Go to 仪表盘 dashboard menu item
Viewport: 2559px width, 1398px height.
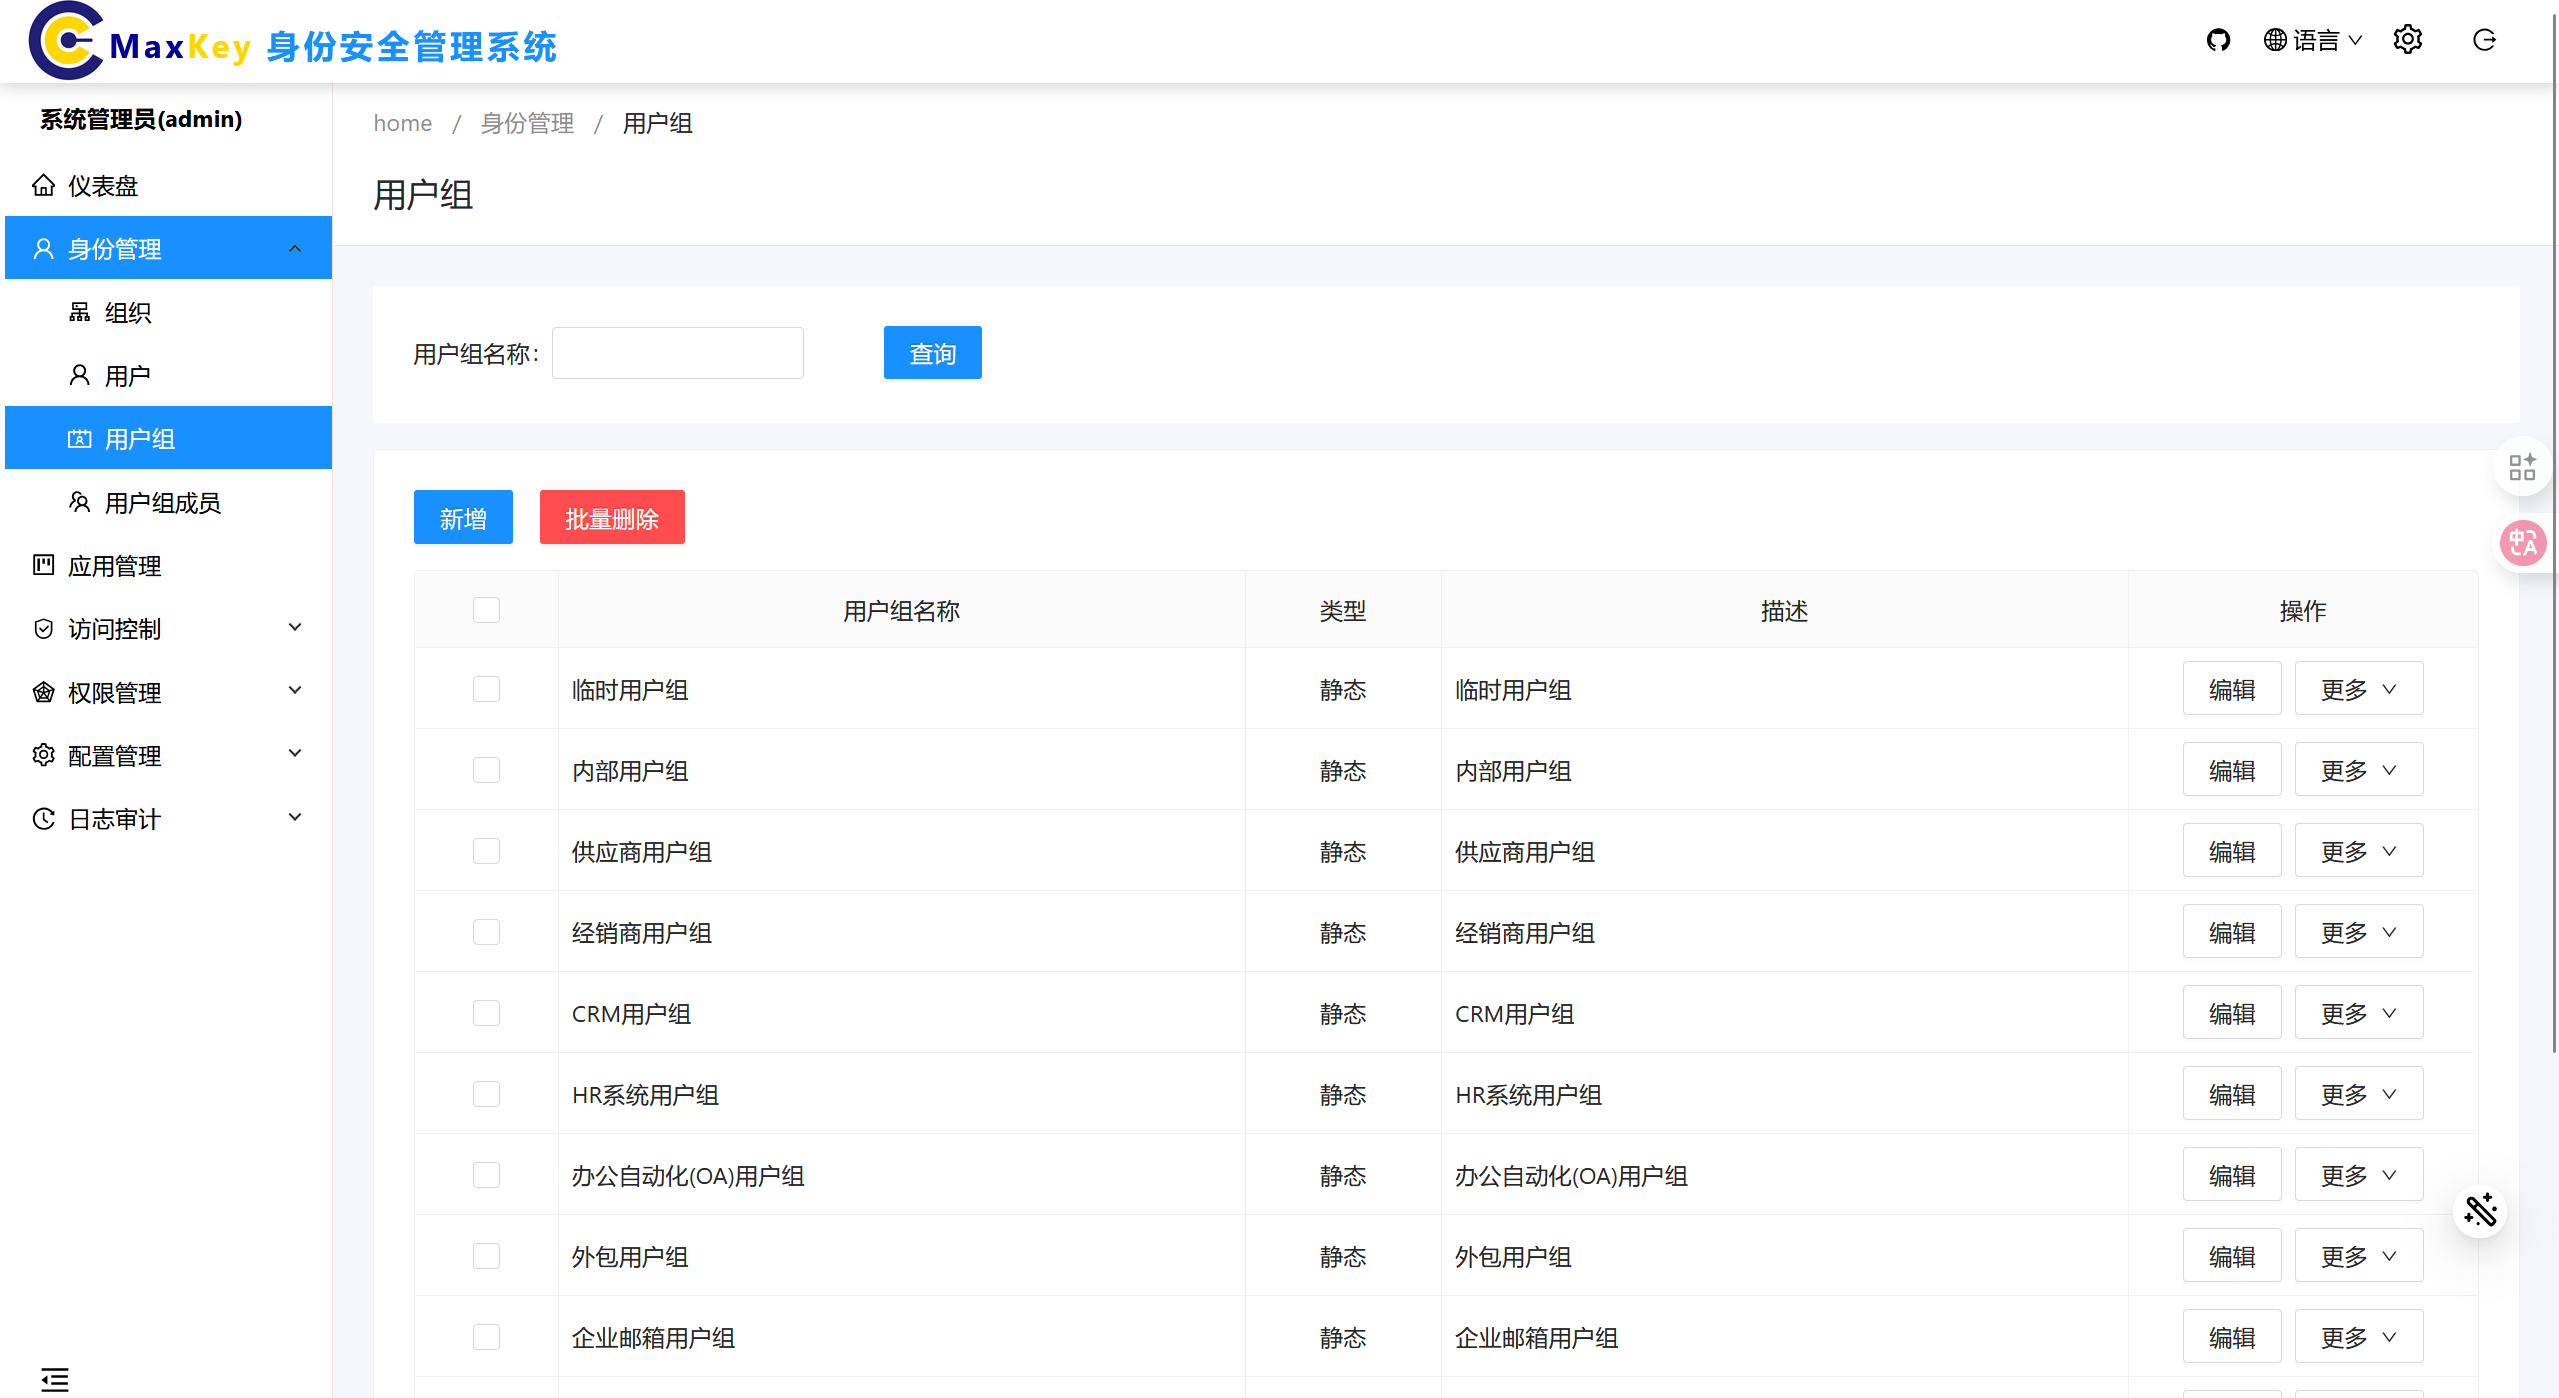pos(102,186)
